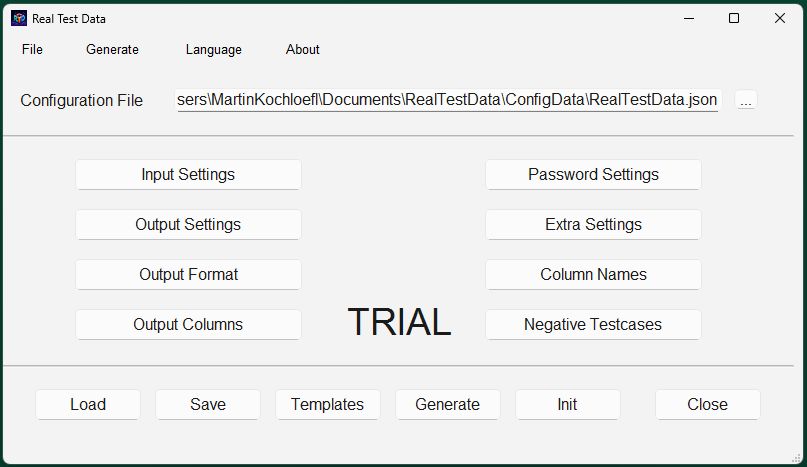The width and height of the screenshot is (807, 467).
Task: Open the Output Format dialog
Action: pyautogui.click(x=188, y=274)
